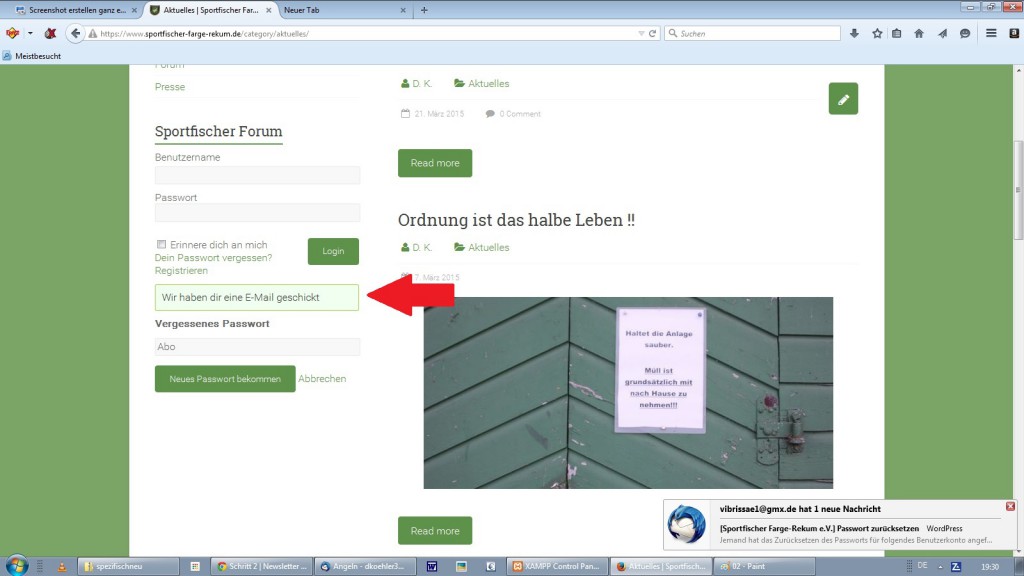This screenshot has width=1024, height=576.
Task: Click the Vergessenes Passwort field containing Abo
Action: [257, 347]
